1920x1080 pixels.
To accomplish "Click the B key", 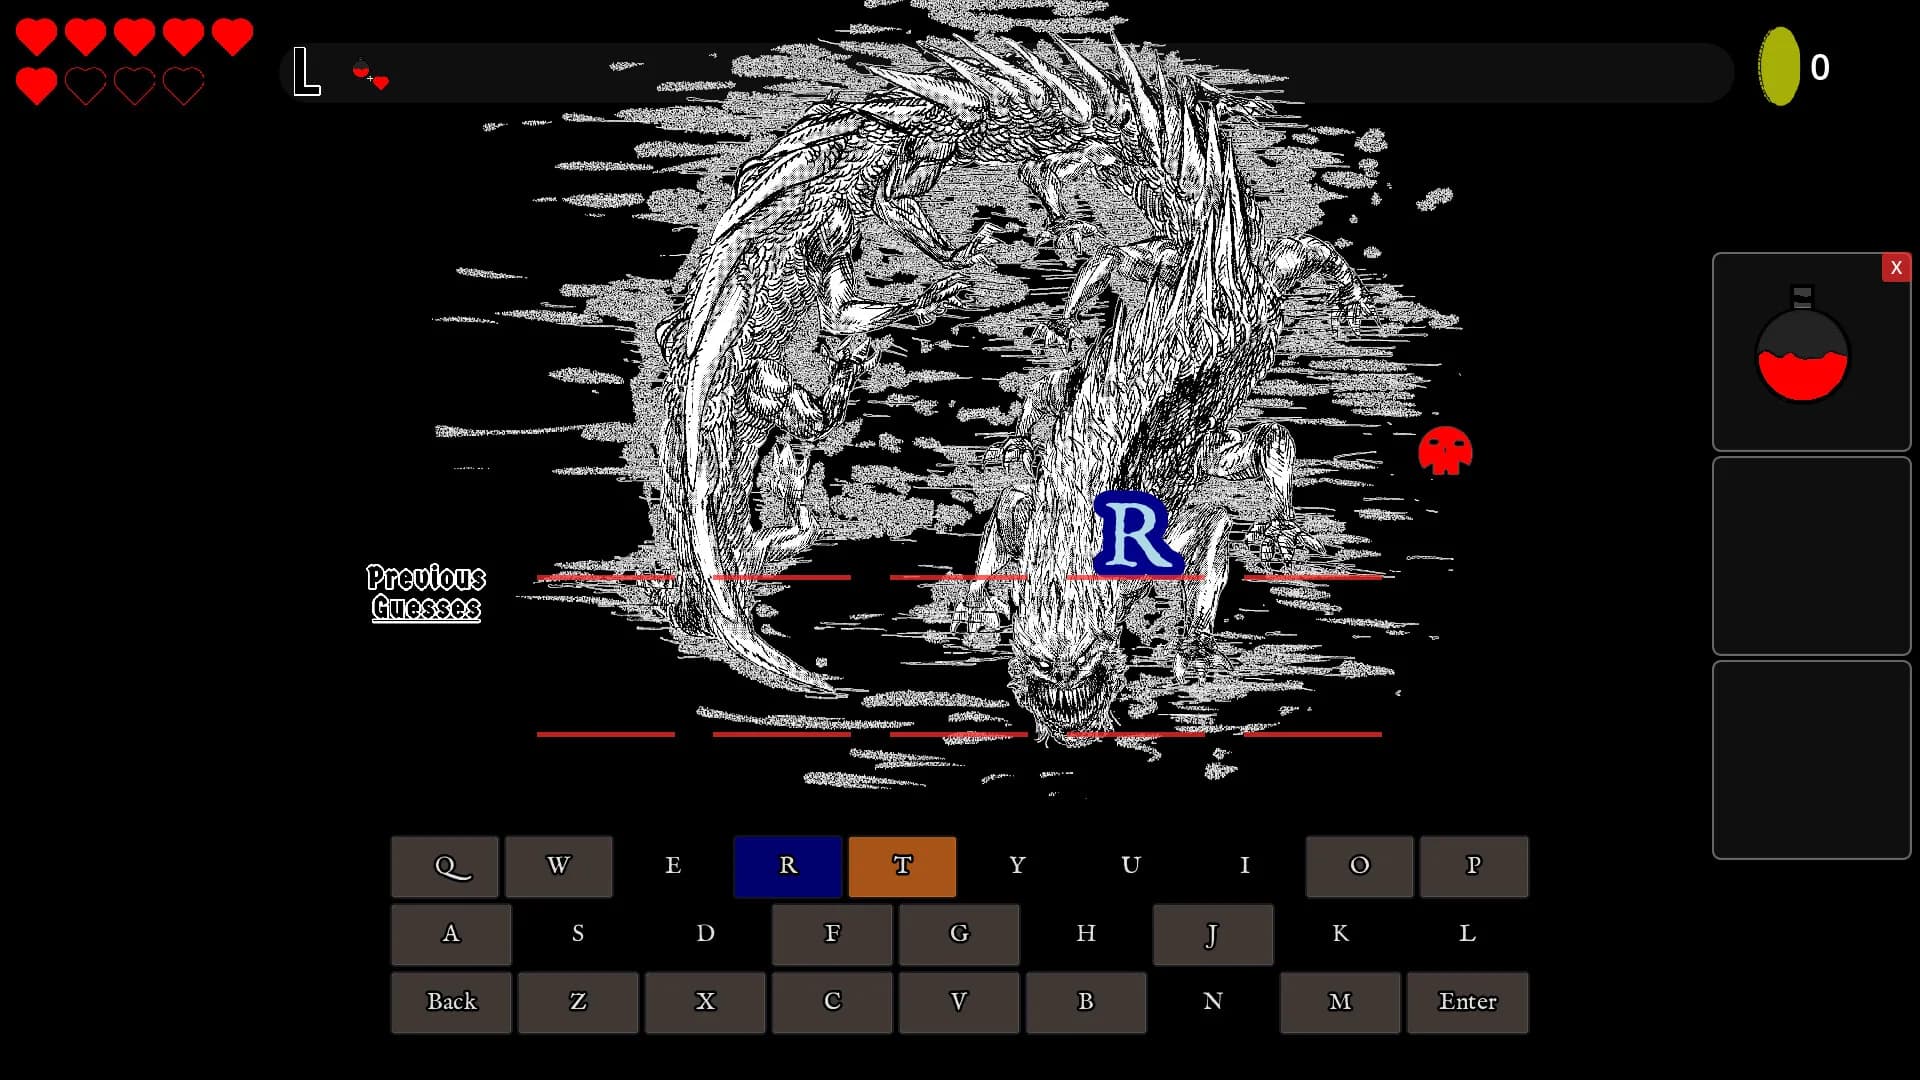I will coord(1086,1002).
